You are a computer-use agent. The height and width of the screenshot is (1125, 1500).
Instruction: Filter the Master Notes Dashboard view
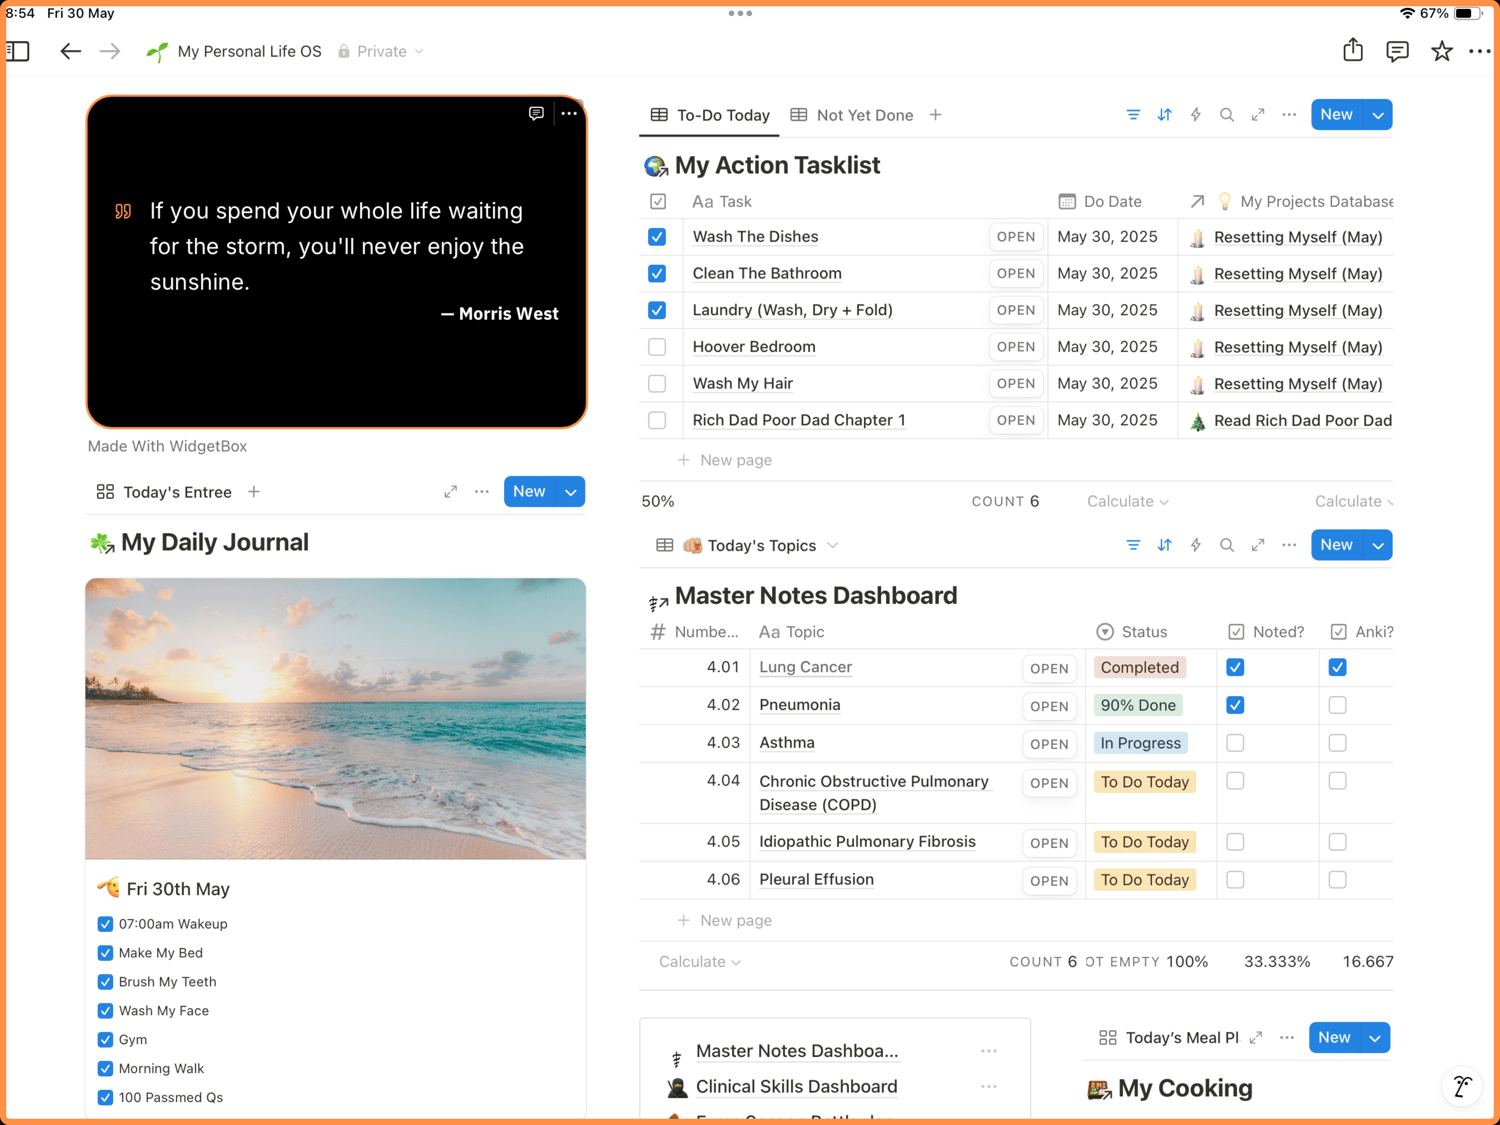(1133, 545)
